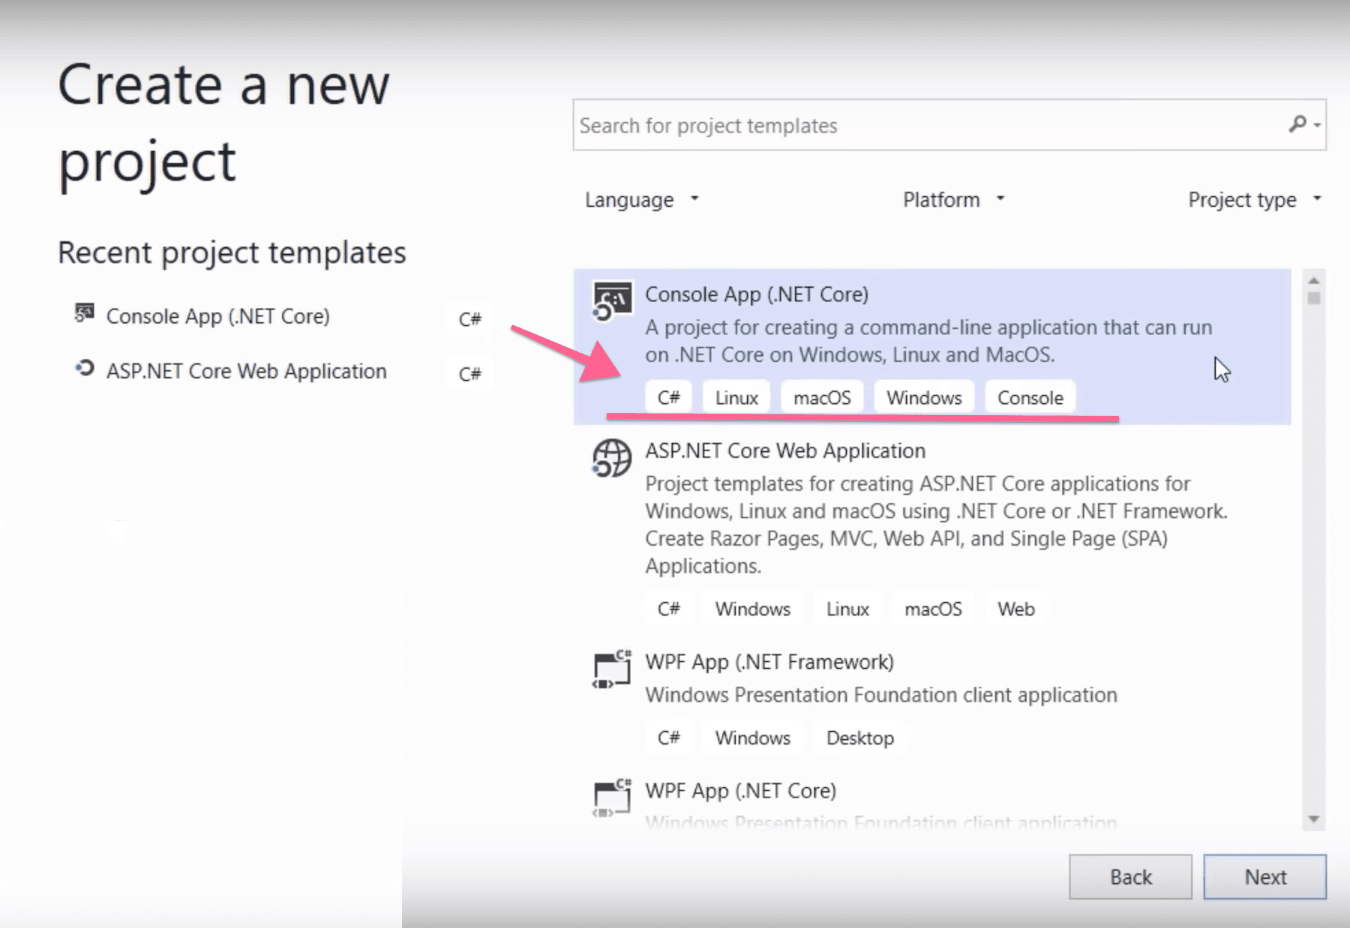Click the Linux tag under Console App
Viewport: 1350px width, 928px height.
737,398
